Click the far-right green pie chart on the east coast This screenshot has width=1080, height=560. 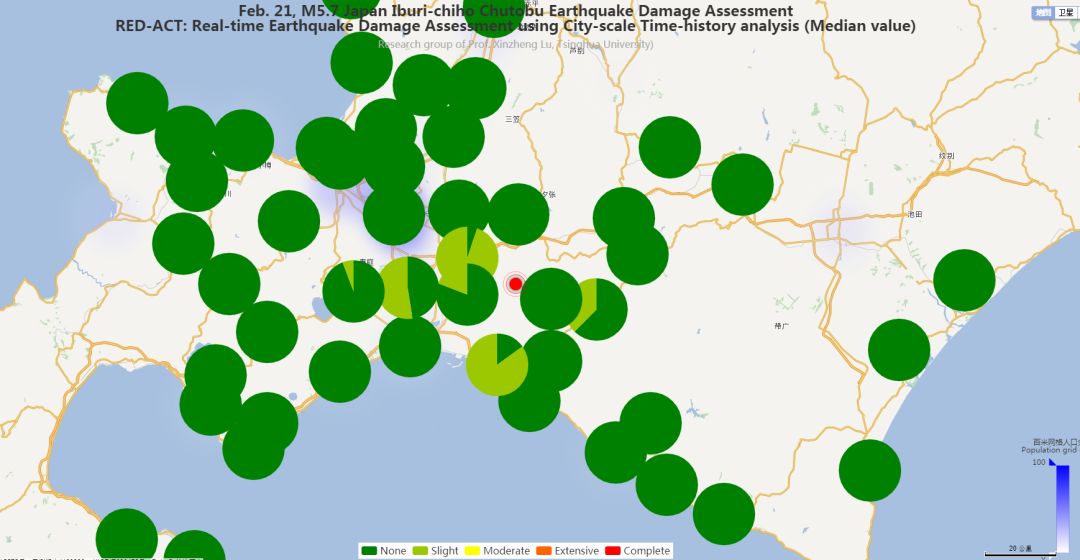[964, 280]
